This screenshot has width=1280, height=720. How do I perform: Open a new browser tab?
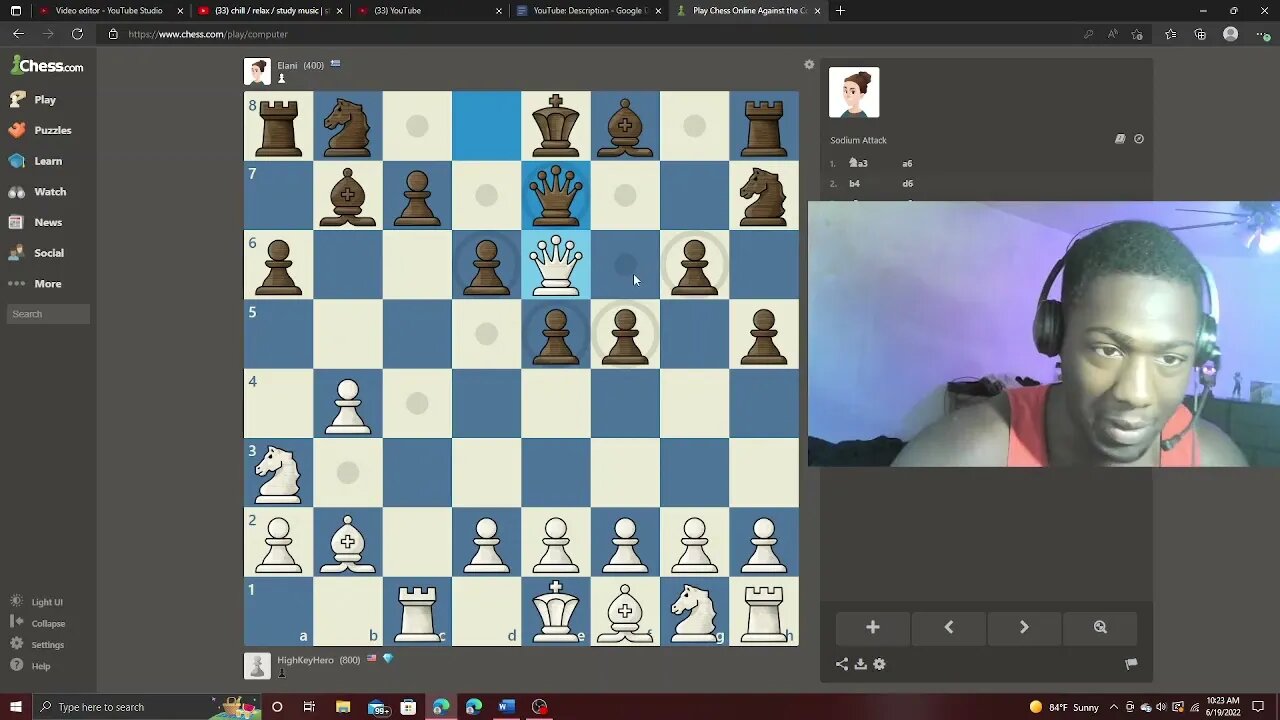point(840,10)
